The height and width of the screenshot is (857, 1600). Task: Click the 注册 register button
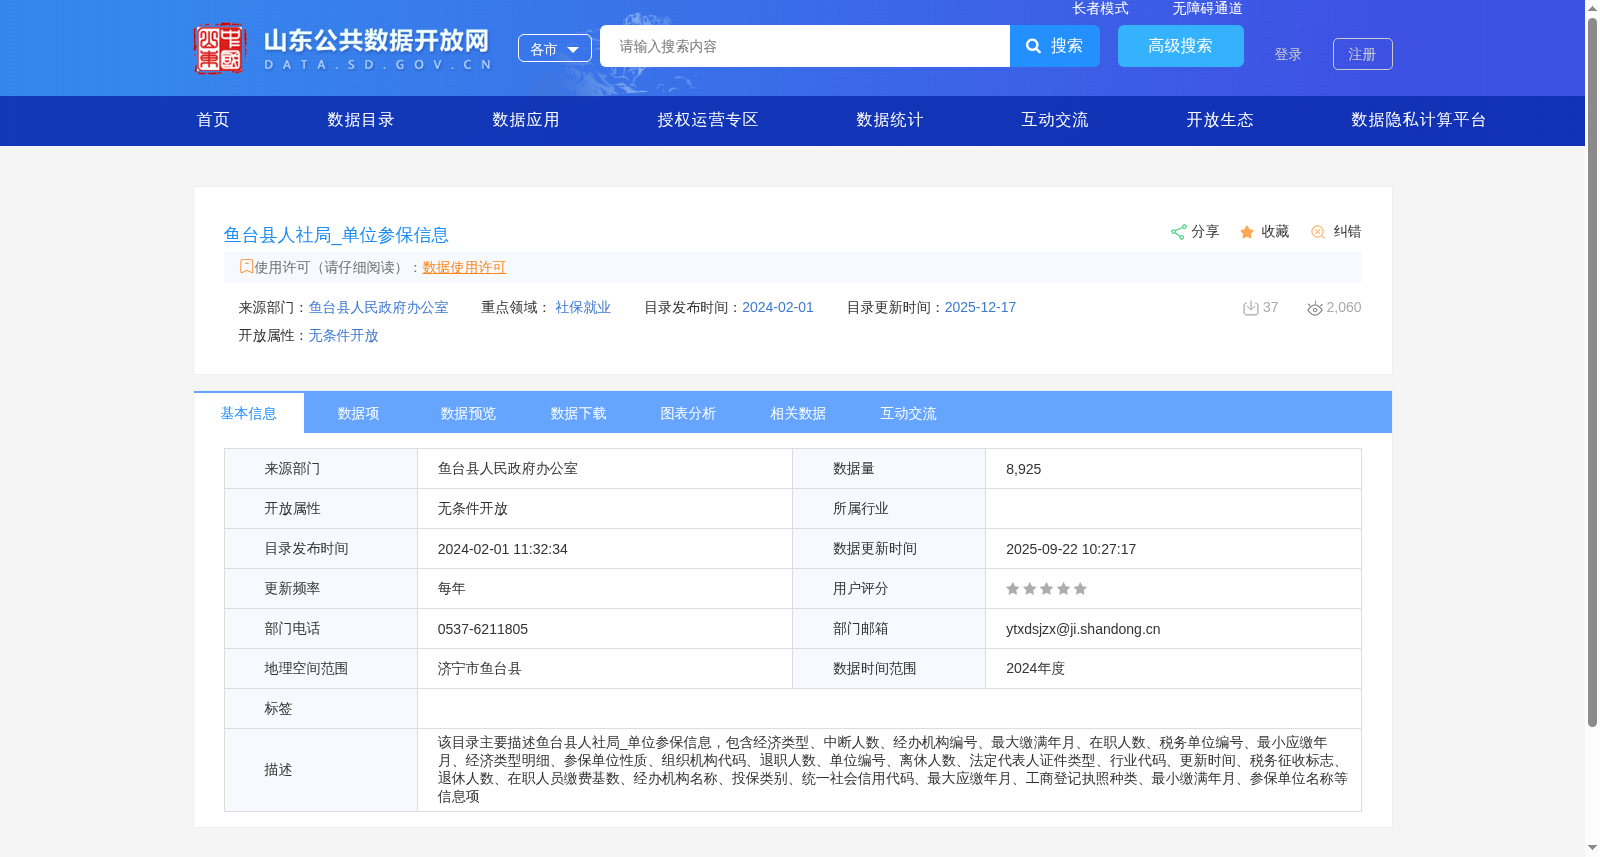click(x=1363, y=54)
